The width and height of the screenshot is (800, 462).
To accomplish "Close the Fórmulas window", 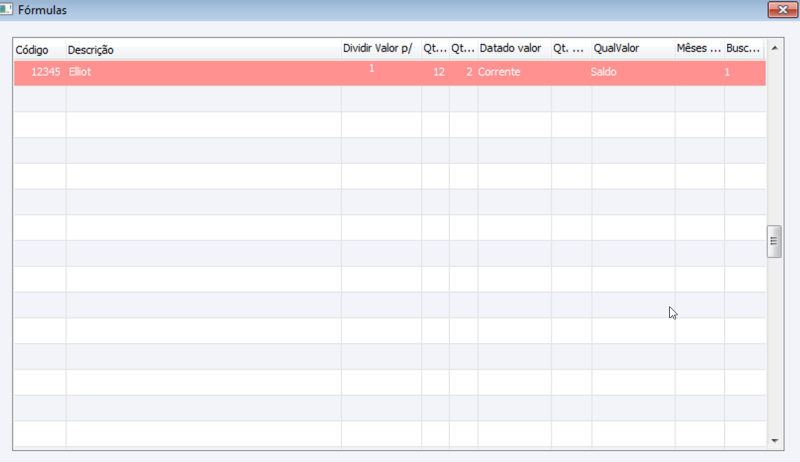I will 783,10.
